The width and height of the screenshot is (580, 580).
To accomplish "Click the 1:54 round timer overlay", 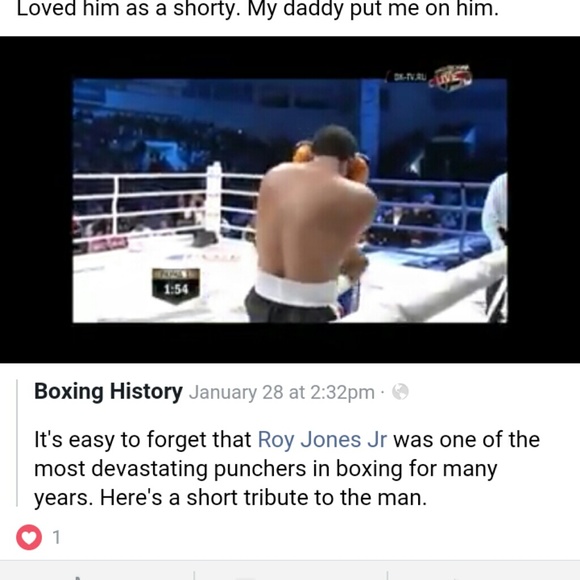I will coord(176,286).
